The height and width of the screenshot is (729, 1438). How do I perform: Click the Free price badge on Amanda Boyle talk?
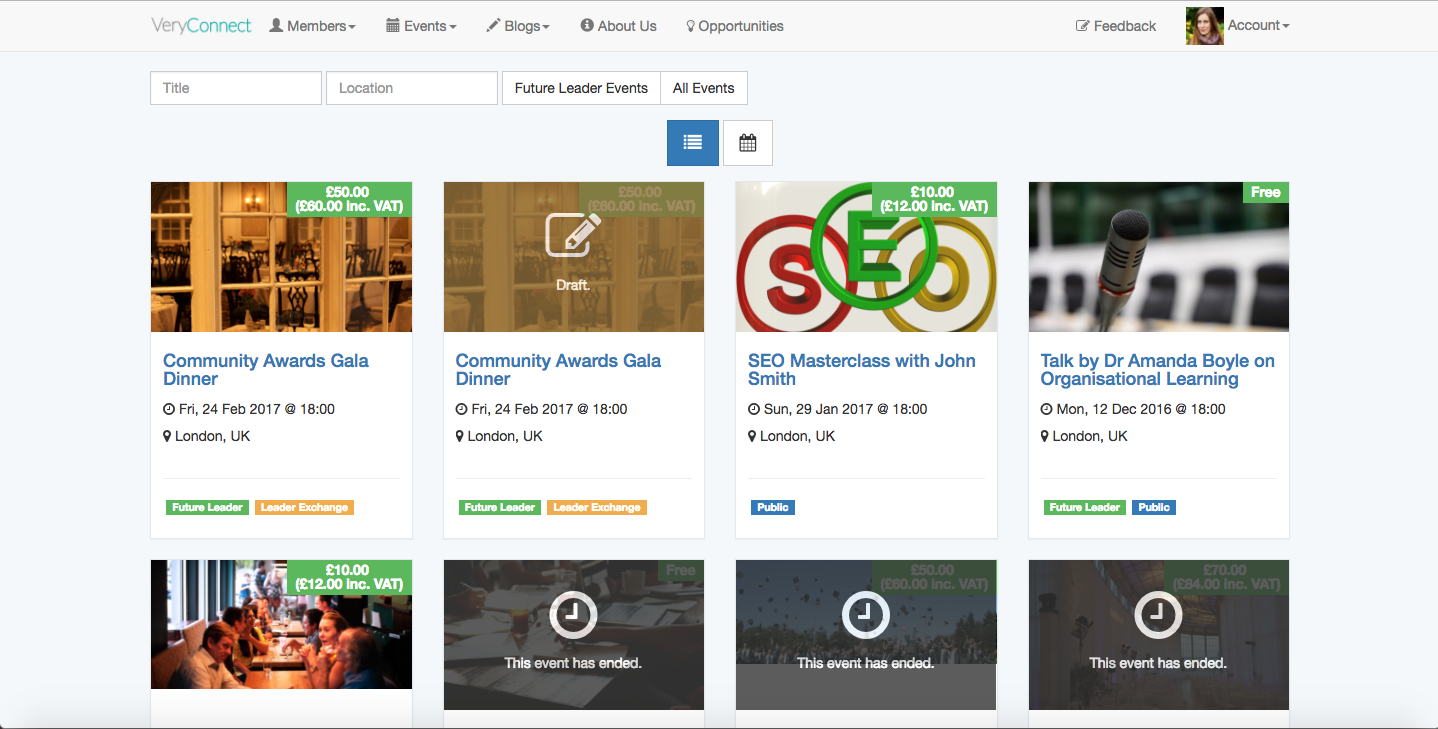(1266, 192)
